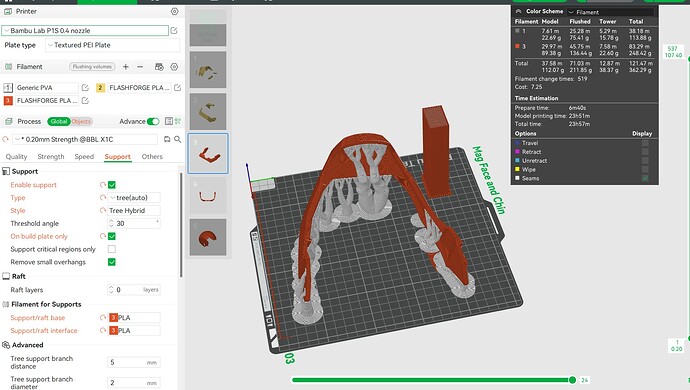Click the Threshold angle input field

click(x=134, y=223)
